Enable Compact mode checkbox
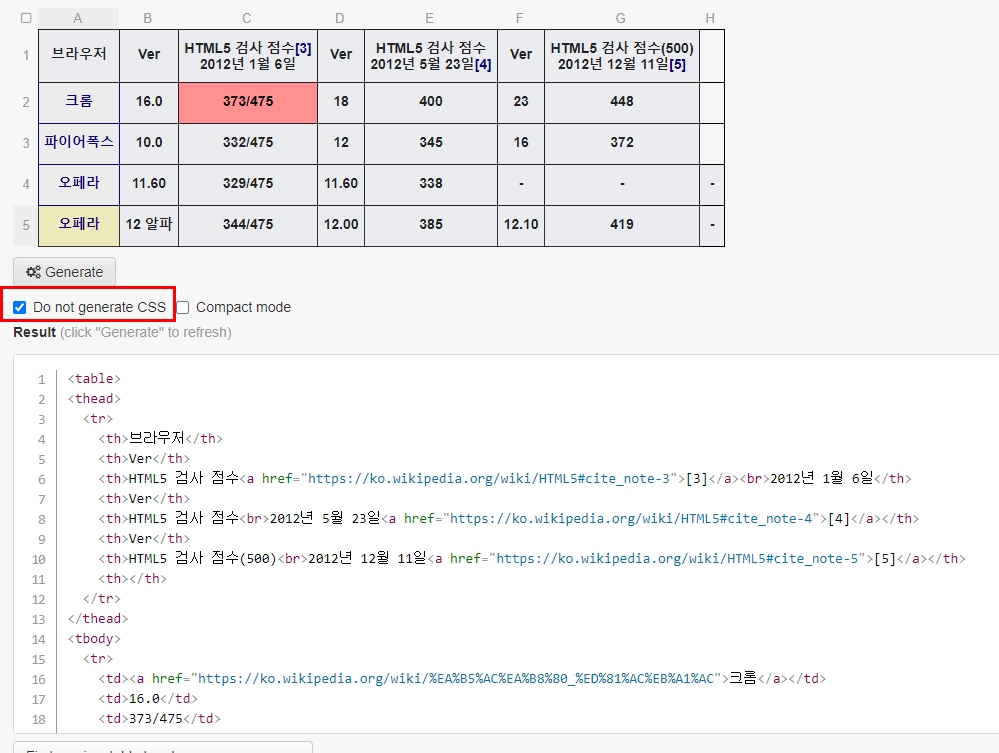The height and width of the screenshot is (753, 999). tap(183, 308)
